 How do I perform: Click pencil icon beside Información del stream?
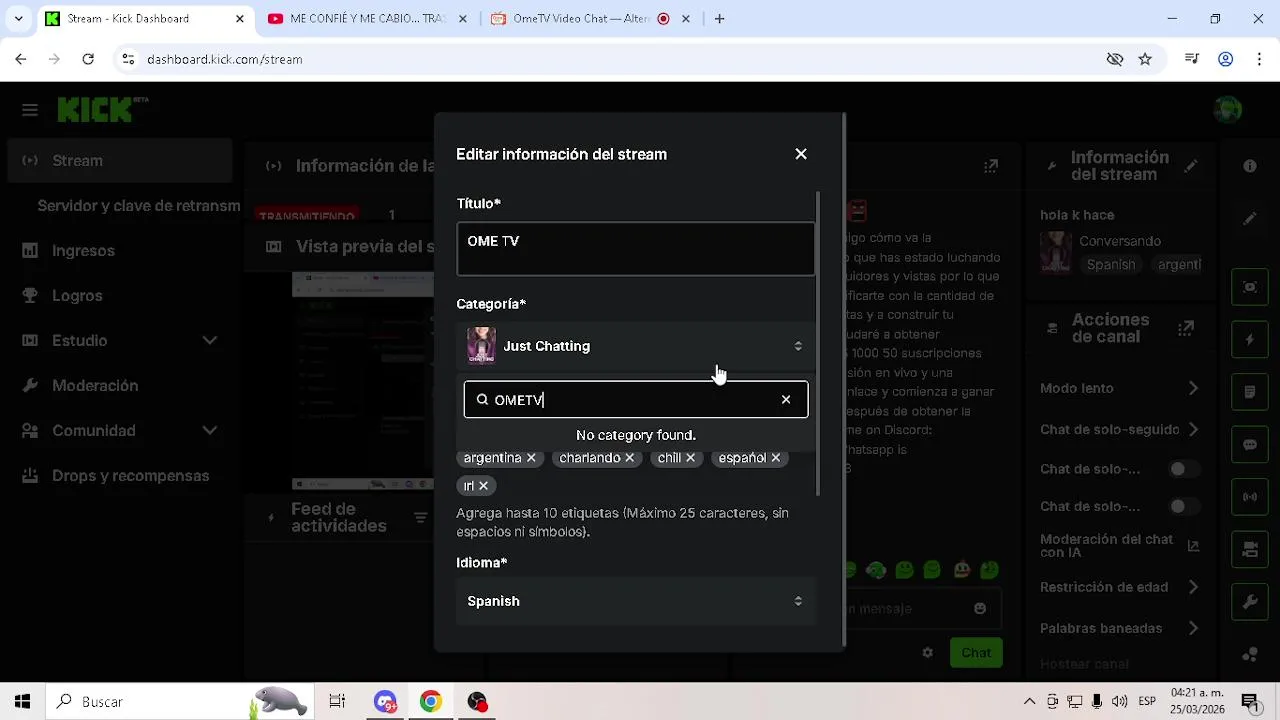tap(1191, 166)
